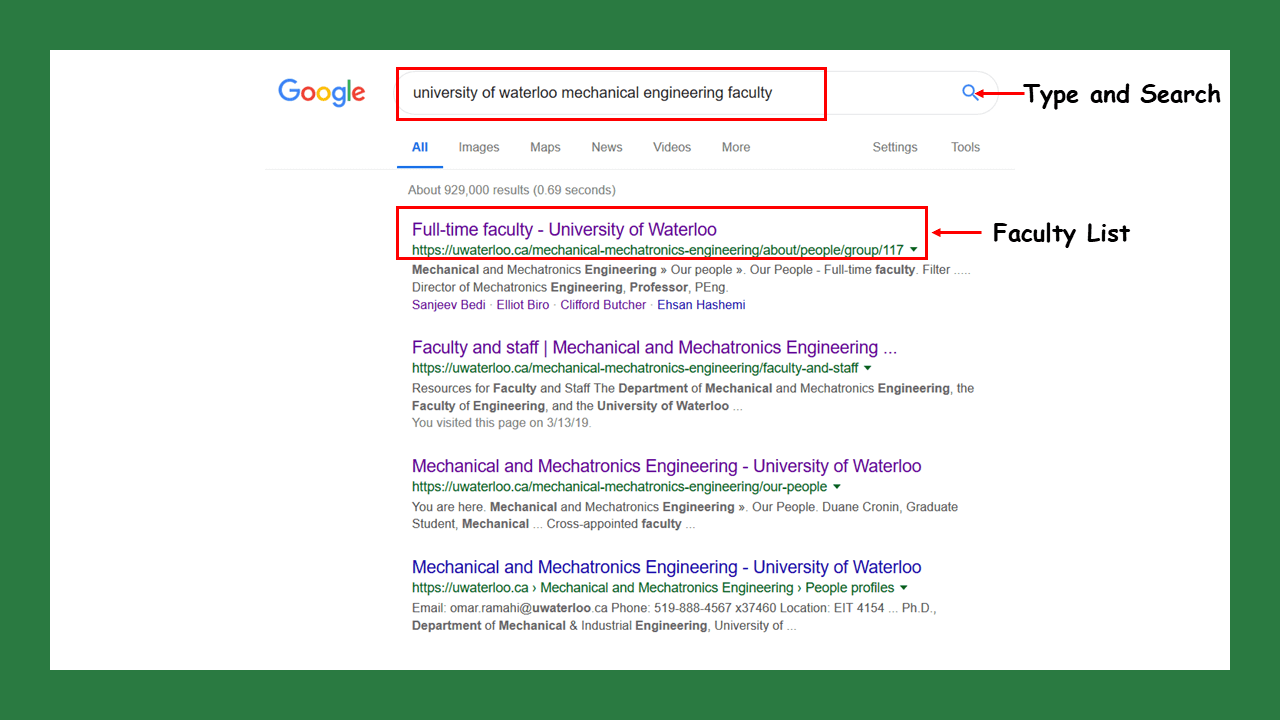This screenshot has width=1280, height=720.
Task: Open the Ehsan Hashemi sitelink
Action: click(x=701, y=305)
